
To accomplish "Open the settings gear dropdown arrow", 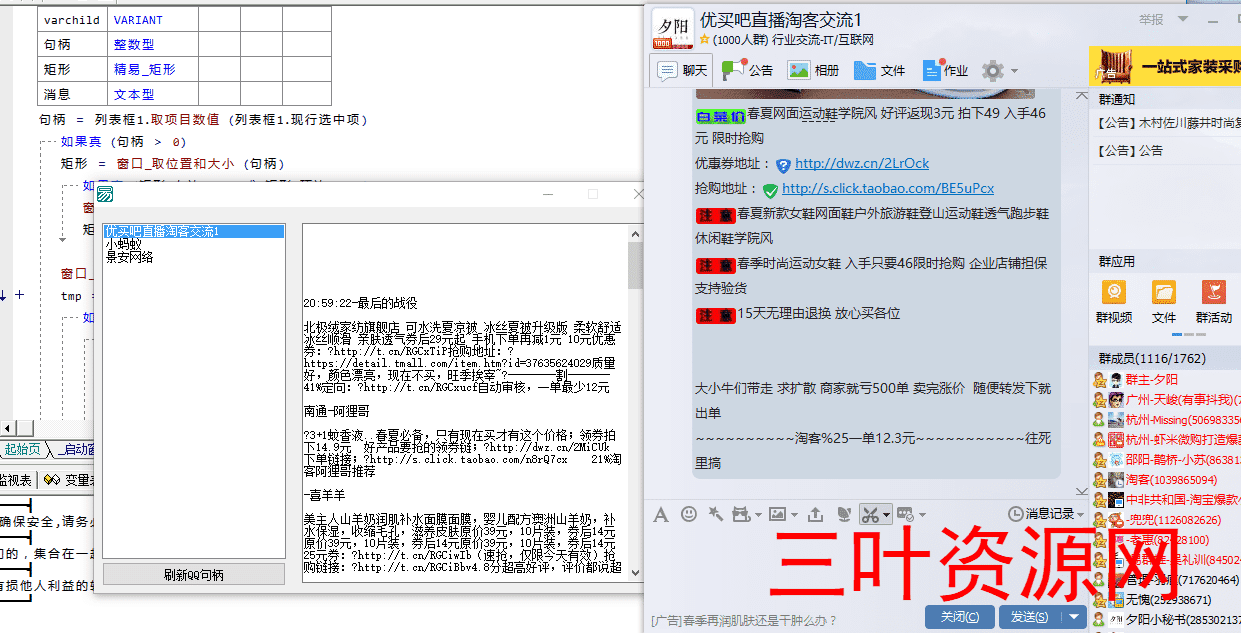I will (1014, 71).
